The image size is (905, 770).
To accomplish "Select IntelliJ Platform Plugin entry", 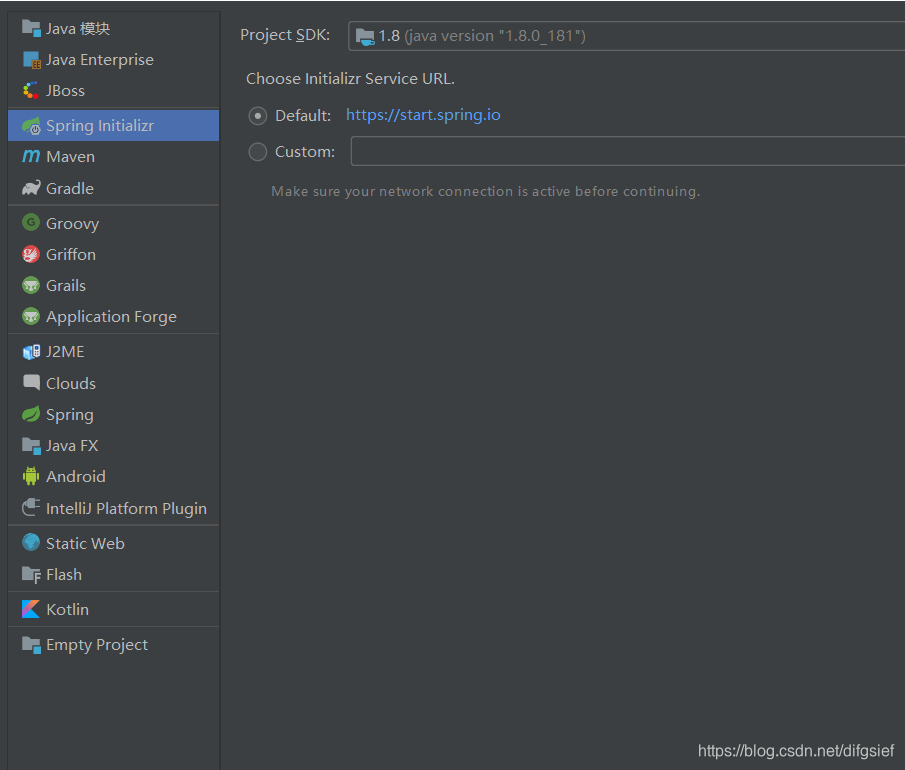I will pyautogui.click(x=114, y=508).
